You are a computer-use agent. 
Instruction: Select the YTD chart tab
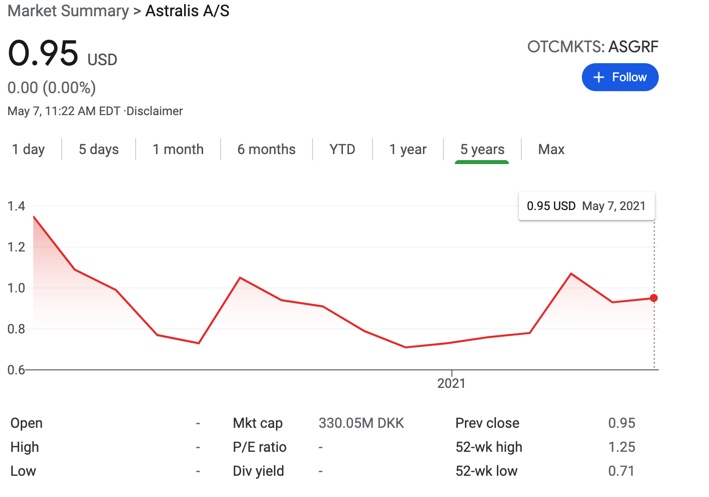(x=342, y=149)
